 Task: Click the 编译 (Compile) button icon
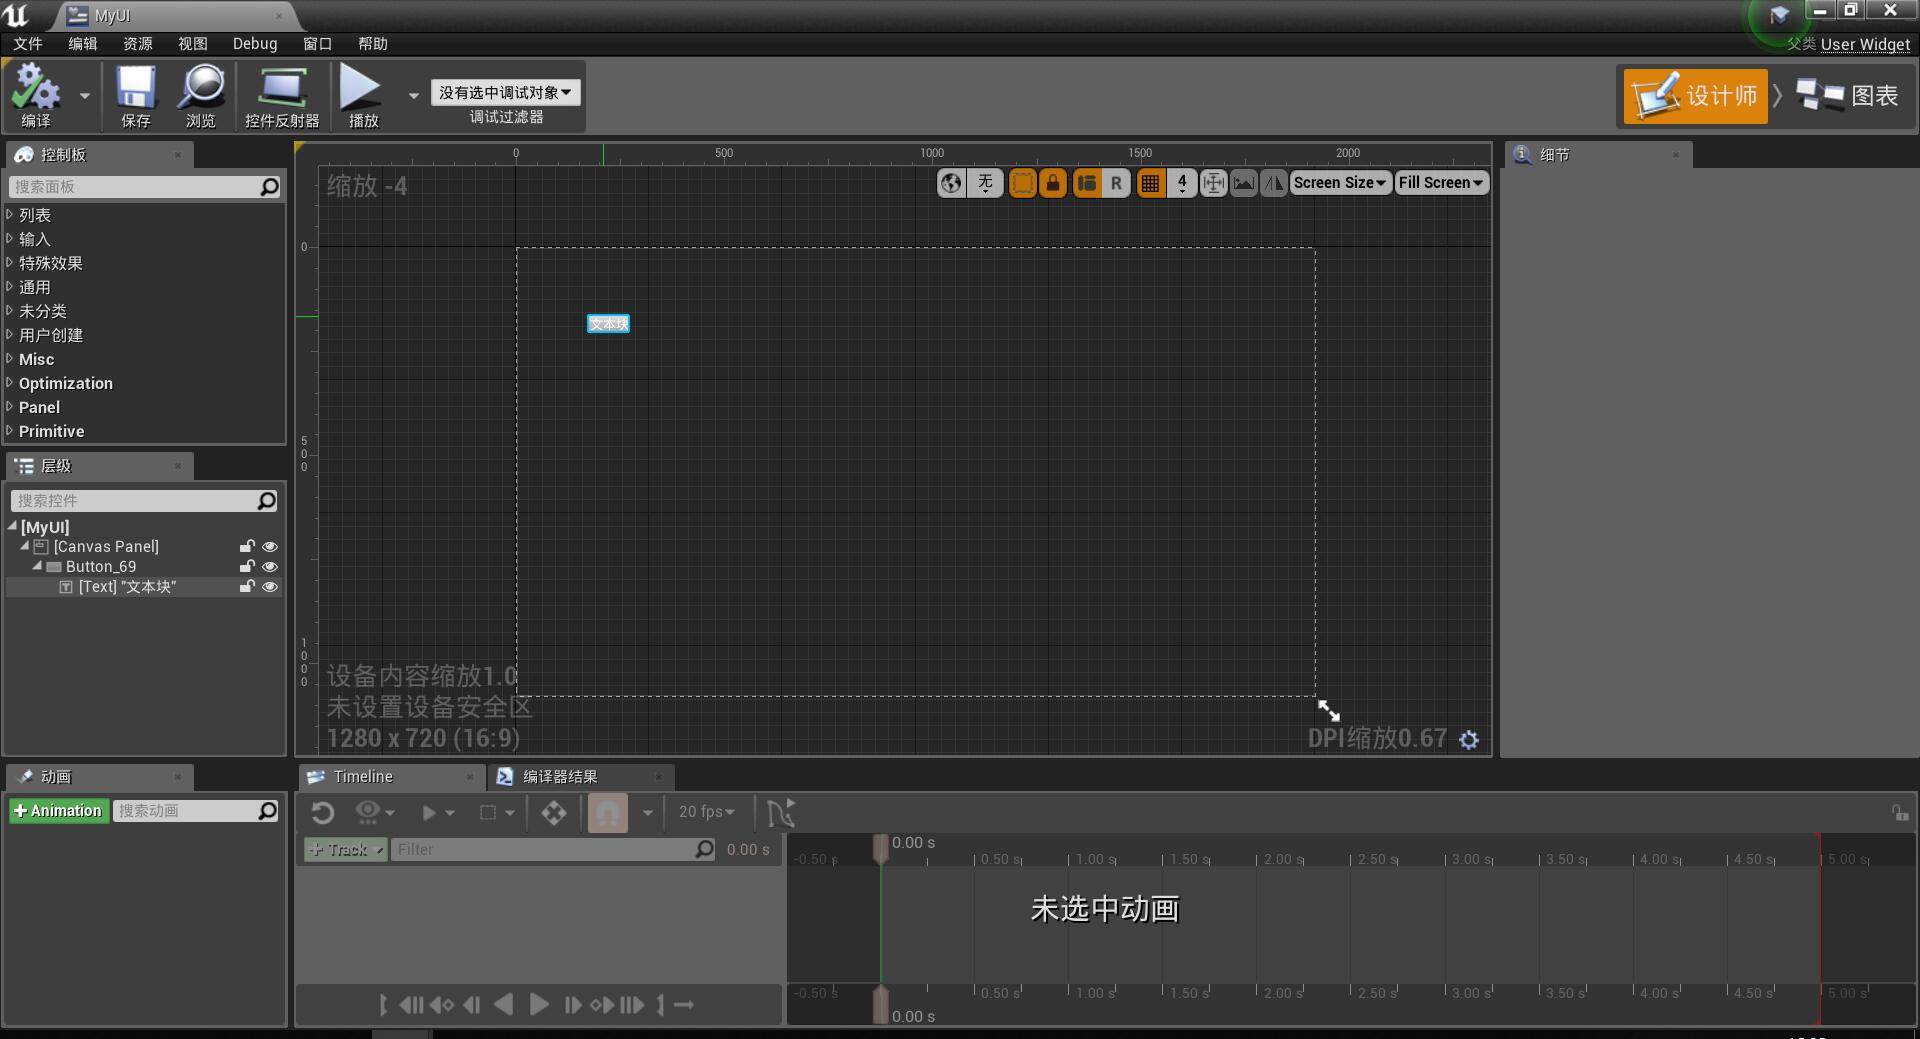pyautogui.click(x=36, y=88)
